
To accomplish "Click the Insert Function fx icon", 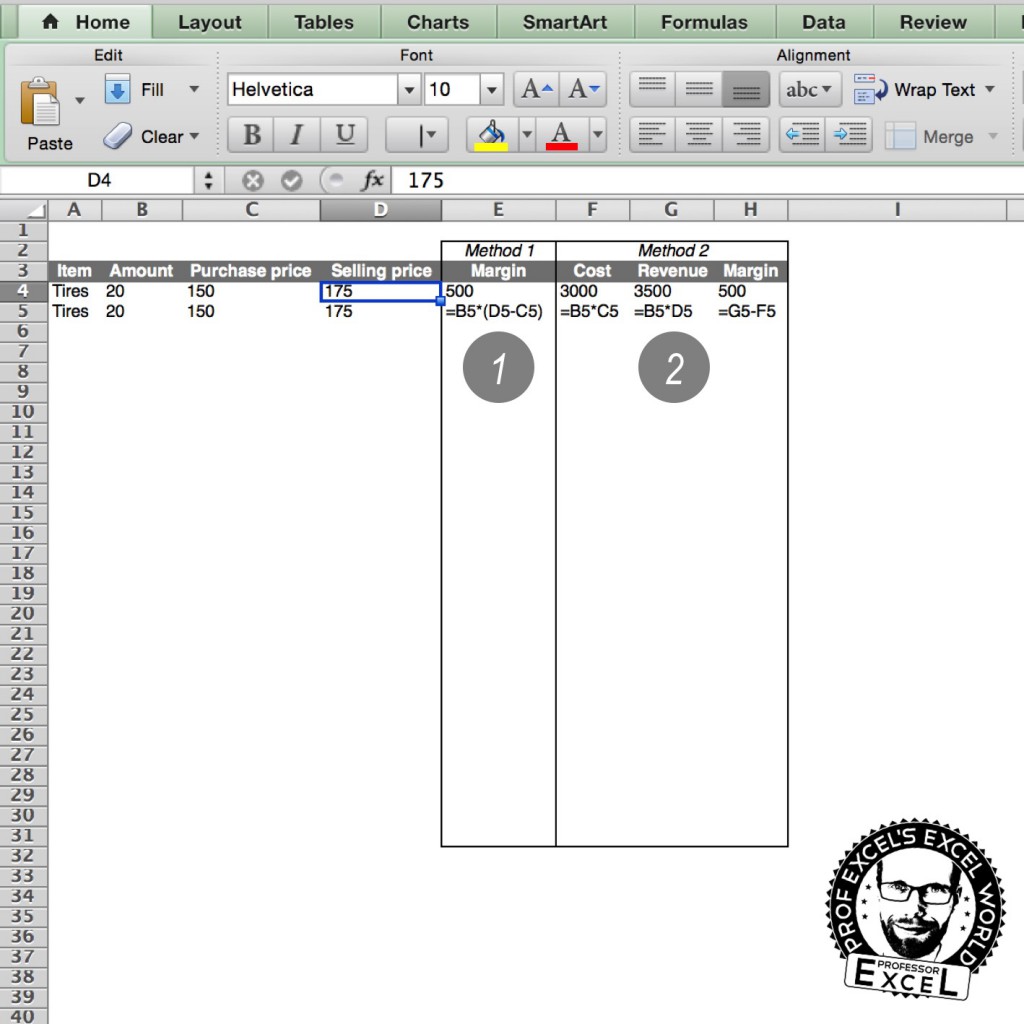I will pos(374,181).
